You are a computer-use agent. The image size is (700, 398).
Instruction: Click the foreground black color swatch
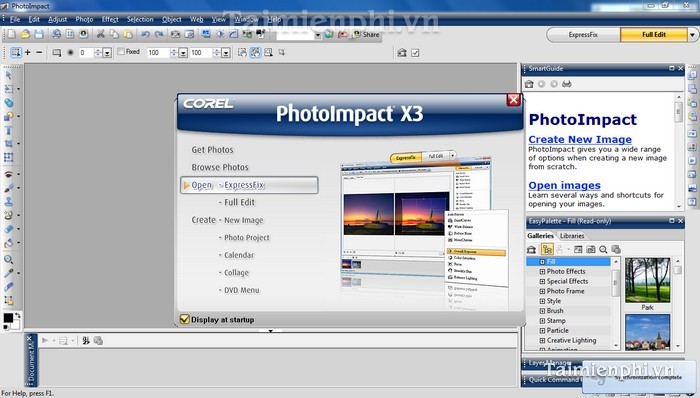(8, 318)
